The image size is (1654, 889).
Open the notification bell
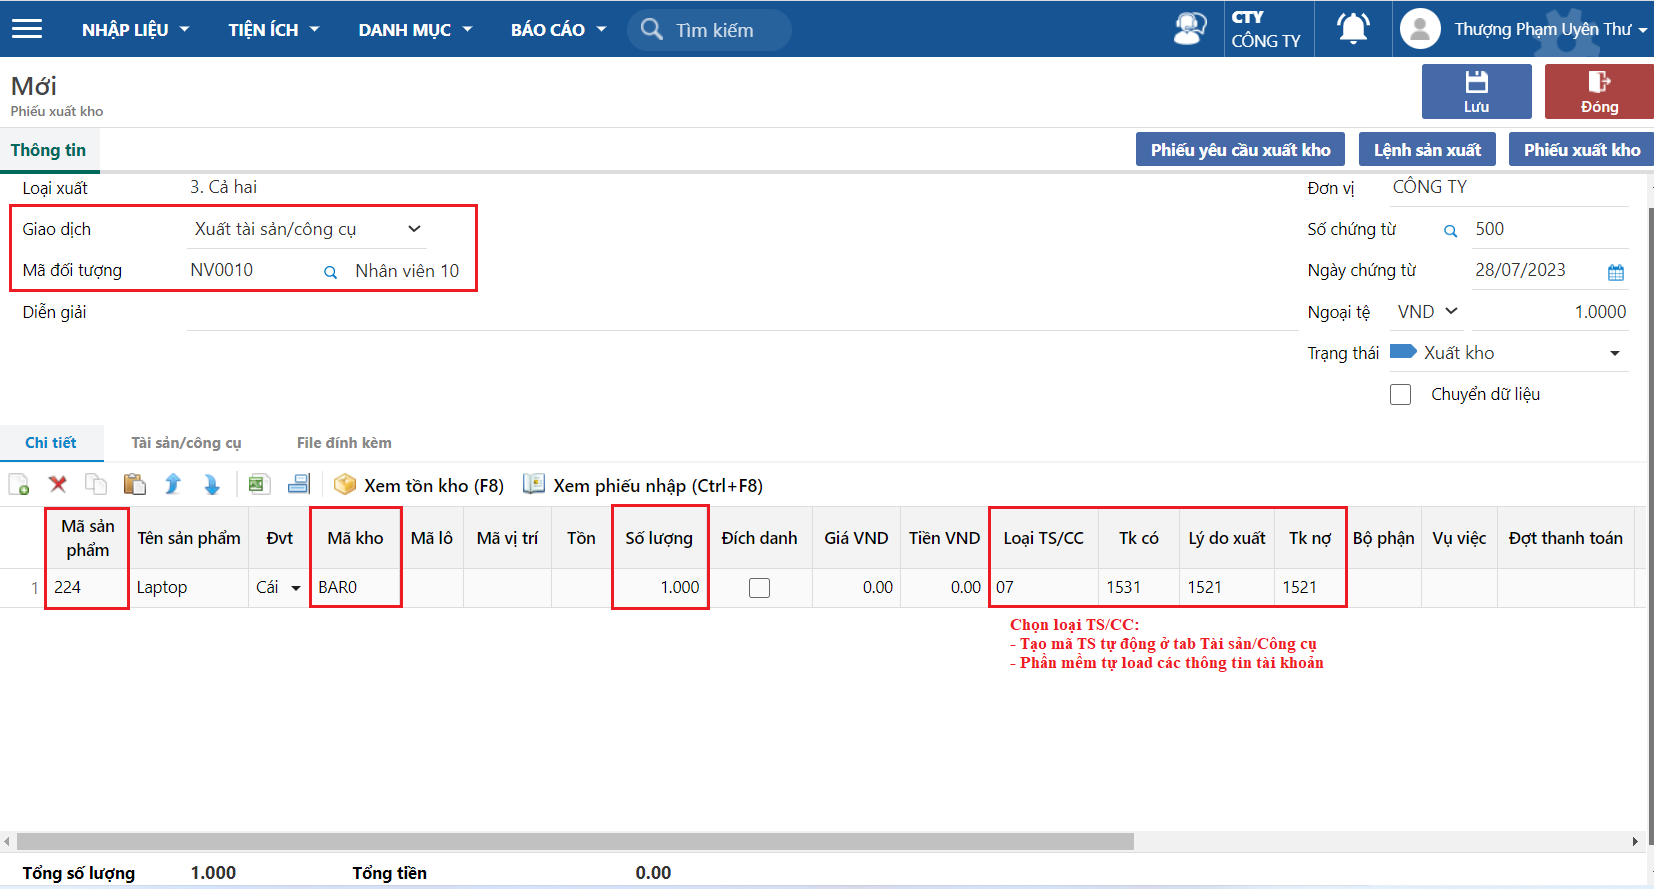[x=1353, y=29]
